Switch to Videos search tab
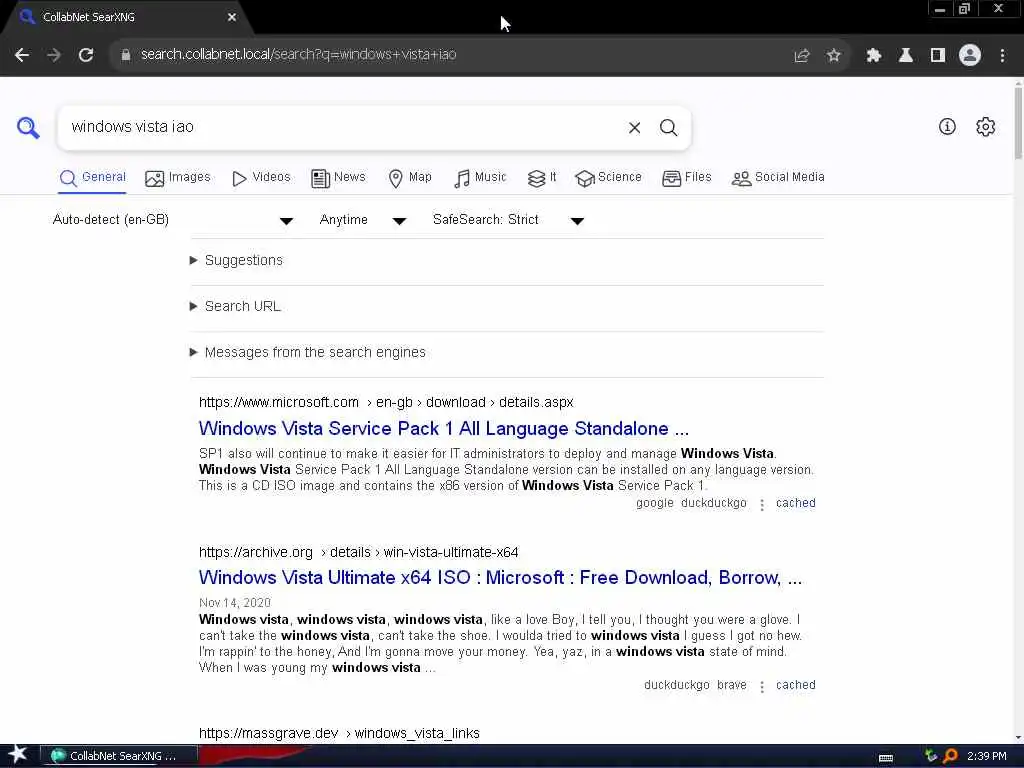This screenshot has height=768, width=1024. pos(261,178)
